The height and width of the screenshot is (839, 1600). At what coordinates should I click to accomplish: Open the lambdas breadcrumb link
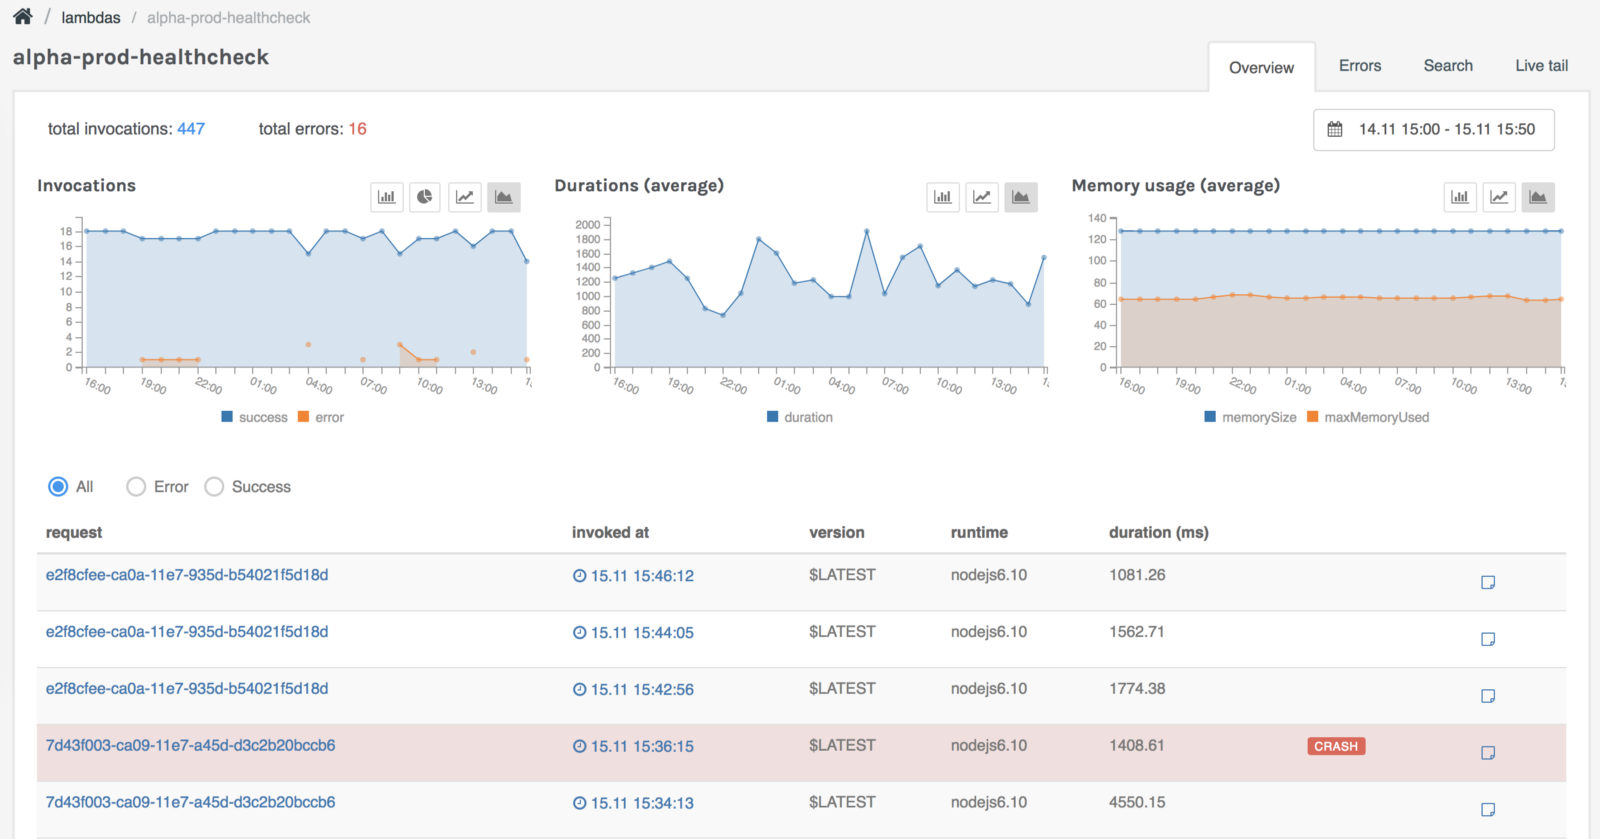(91, 18)
